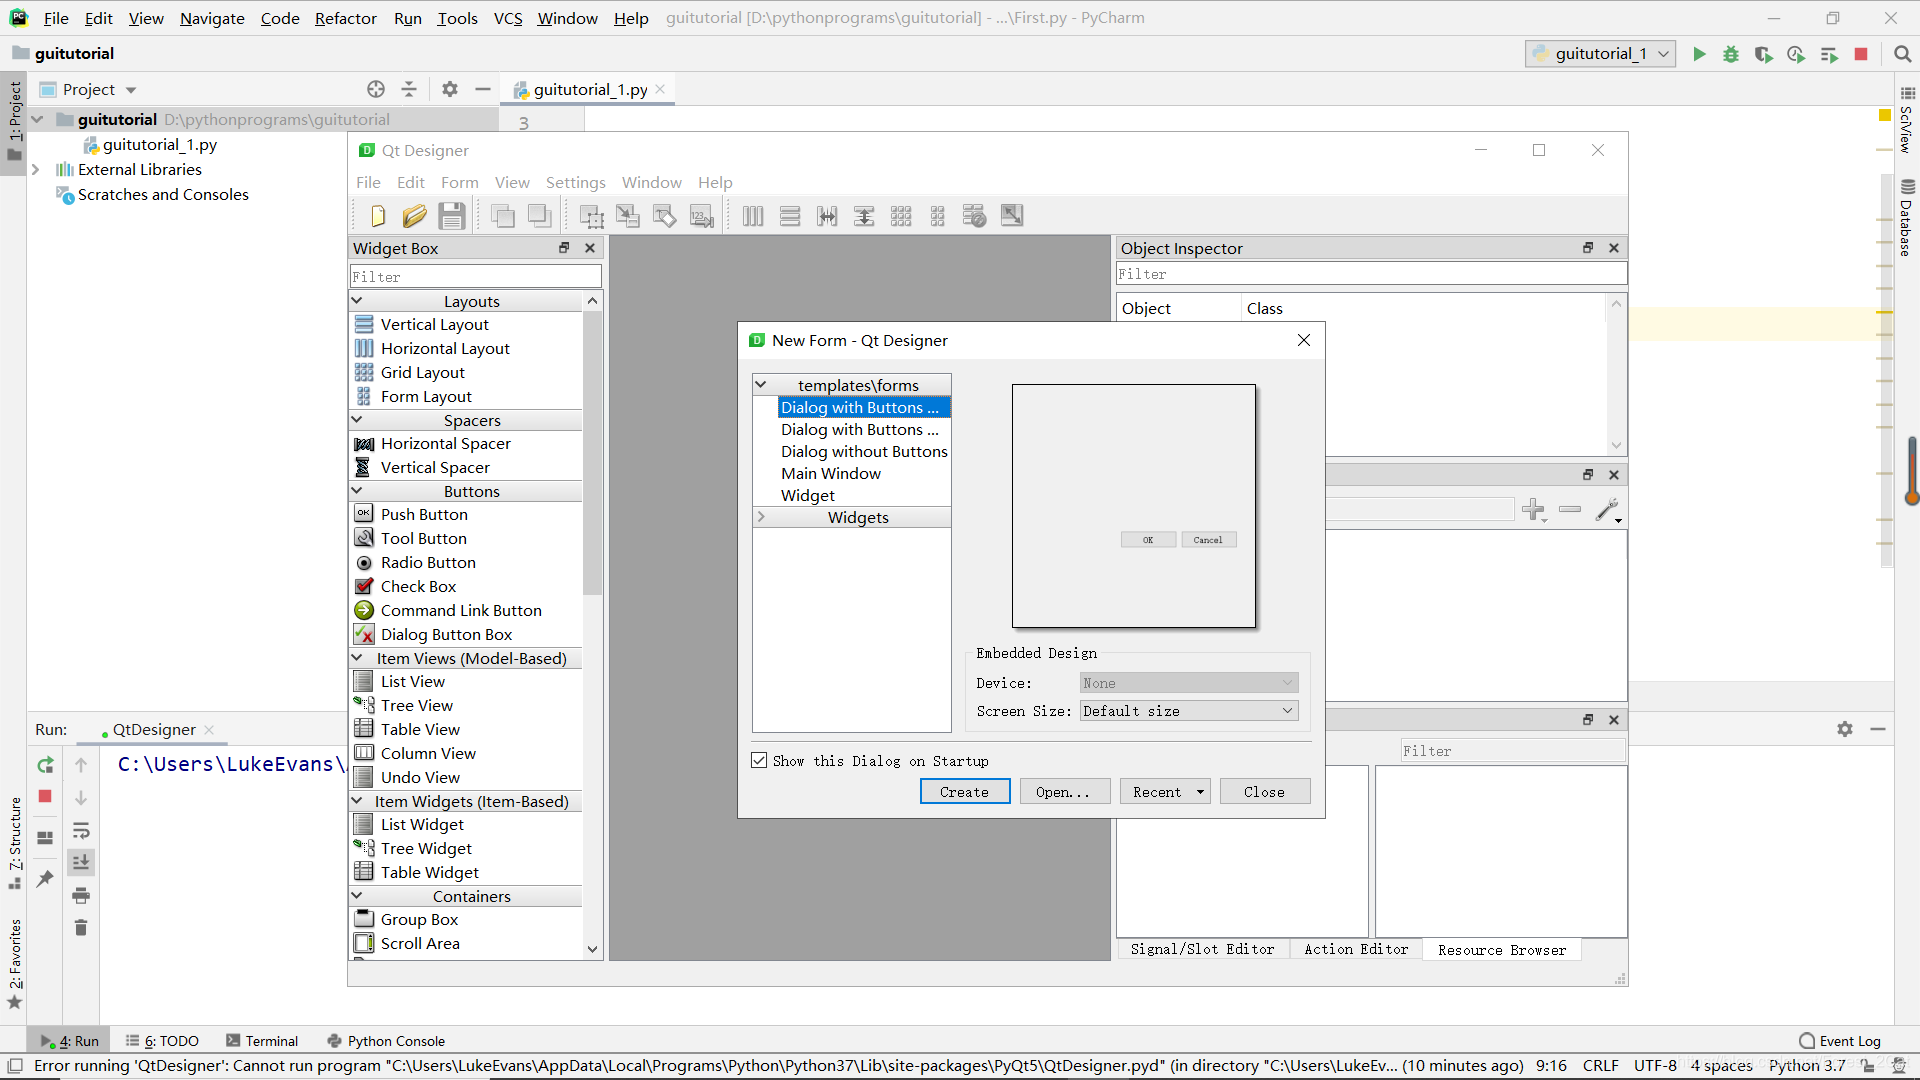The image size is (1920, 1080).
Task: Expand the templates\forms tree node
Action: coord(762,384)
